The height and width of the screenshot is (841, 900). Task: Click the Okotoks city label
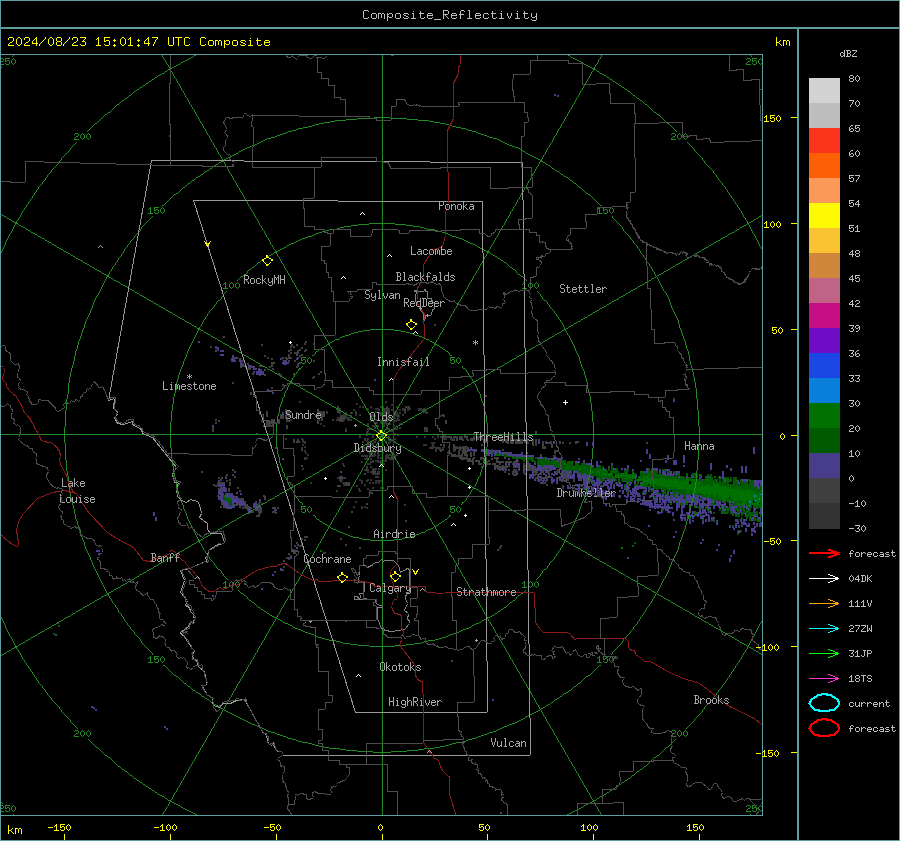pyautogui.click(x=400, y=667)
